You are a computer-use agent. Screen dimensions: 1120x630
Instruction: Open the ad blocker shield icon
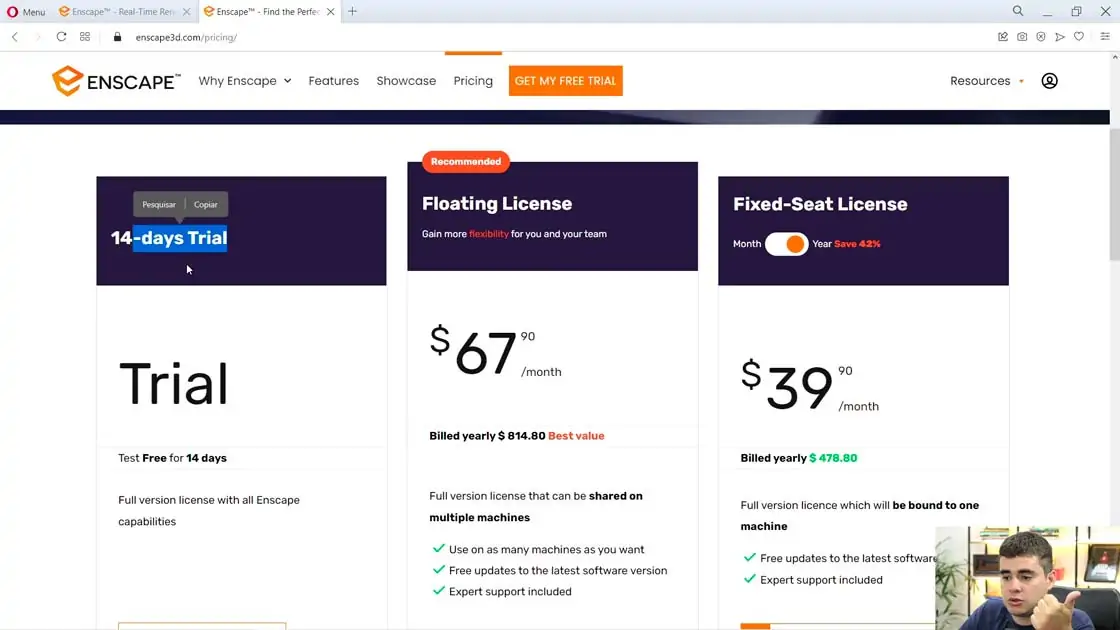coord(1041,36)
